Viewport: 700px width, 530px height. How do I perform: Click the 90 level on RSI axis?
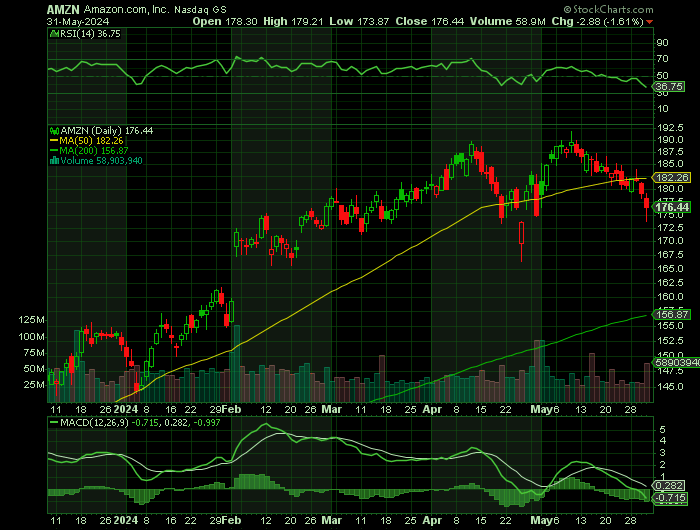coord(662,43)
